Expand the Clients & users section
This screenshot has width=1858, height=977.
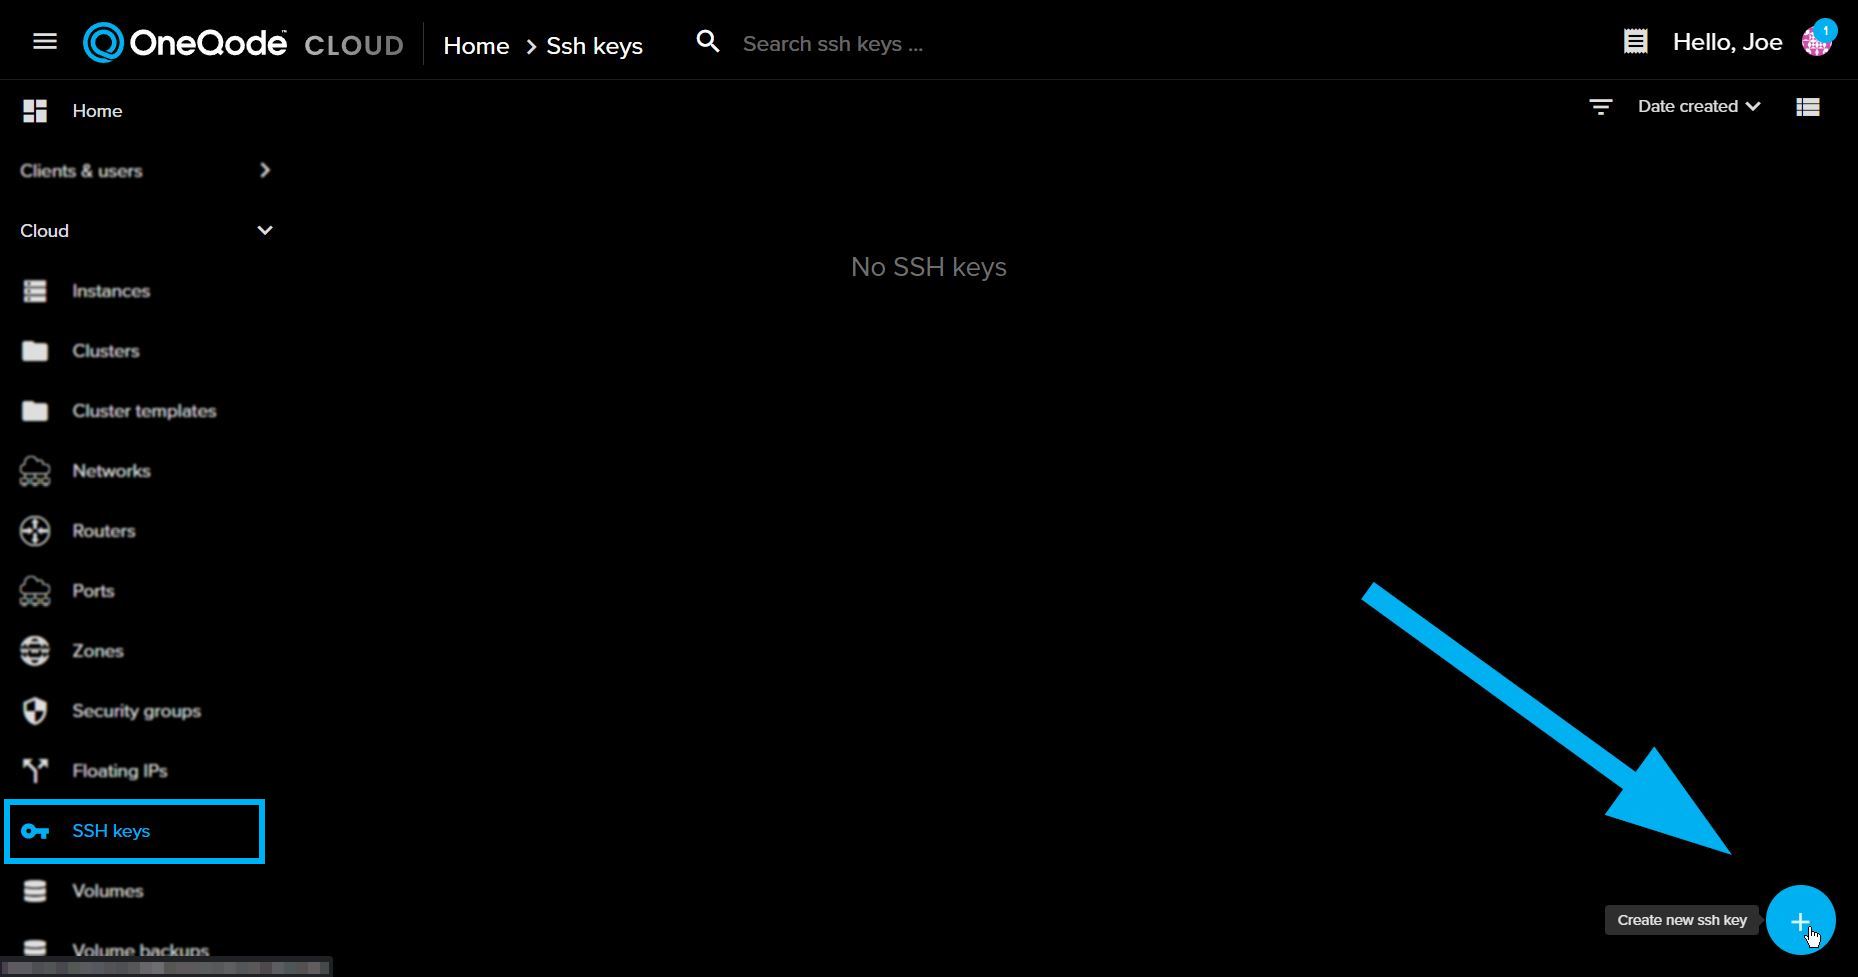pyautogui.click(x=264, y=170)
